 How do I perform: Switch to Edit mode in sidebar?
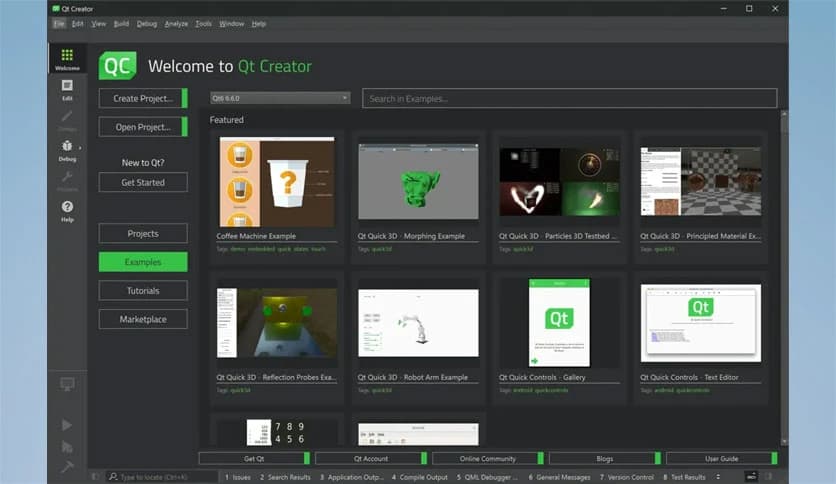tap(67, 89)
